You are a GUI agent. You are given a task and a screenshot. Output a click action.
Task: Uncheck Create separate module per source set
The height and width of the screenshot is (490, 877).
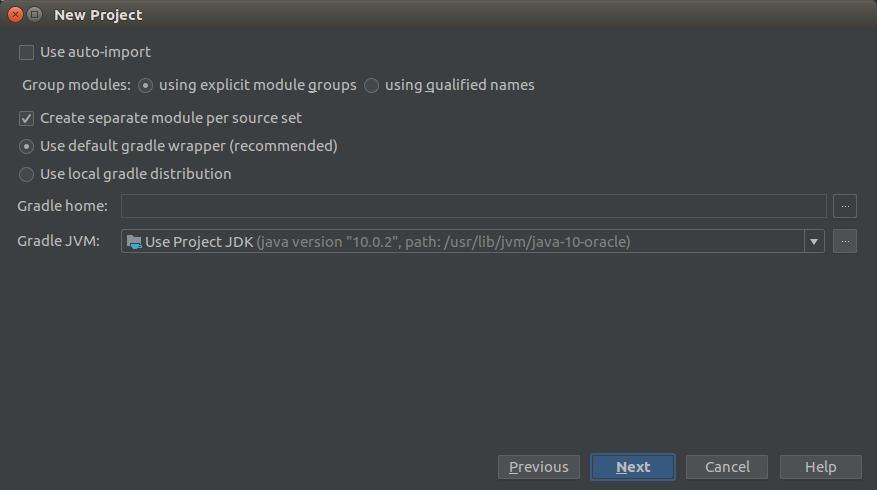point(26,119)
